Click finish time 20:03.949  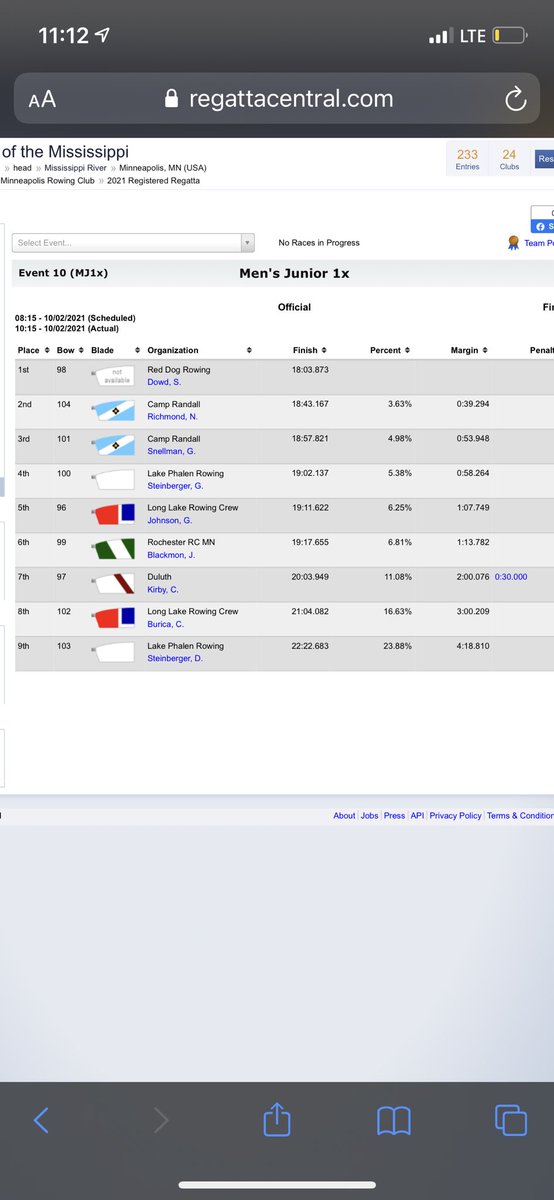pyautogui.click(x=311, y=577)
